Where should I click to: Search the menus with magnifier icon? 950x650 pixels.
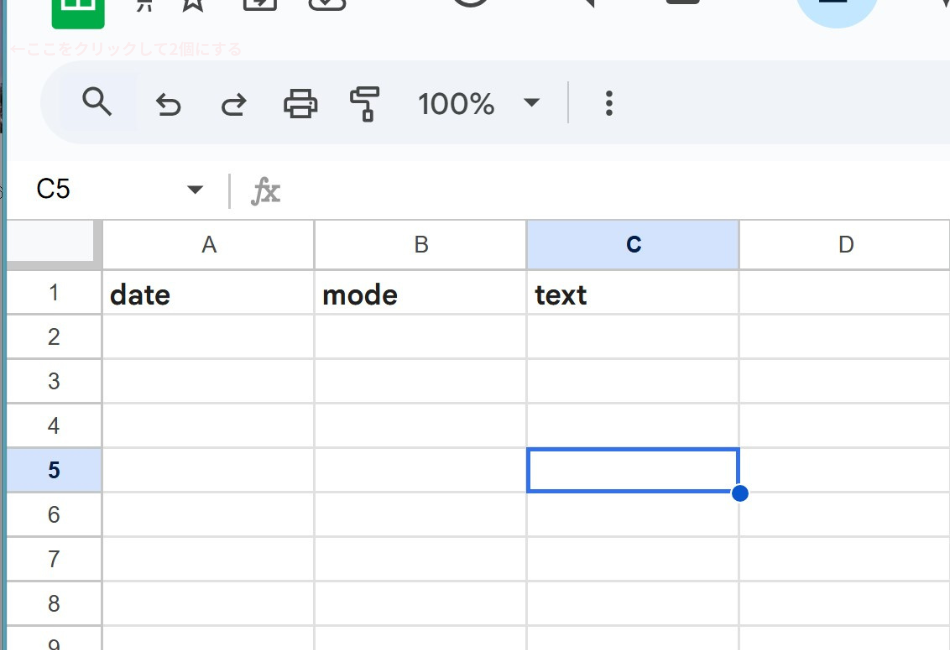coord(95,103)
